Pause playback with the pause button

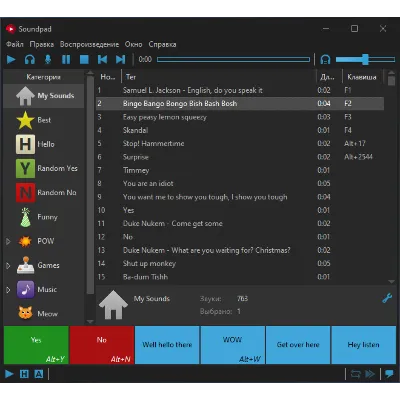point(66,60)
